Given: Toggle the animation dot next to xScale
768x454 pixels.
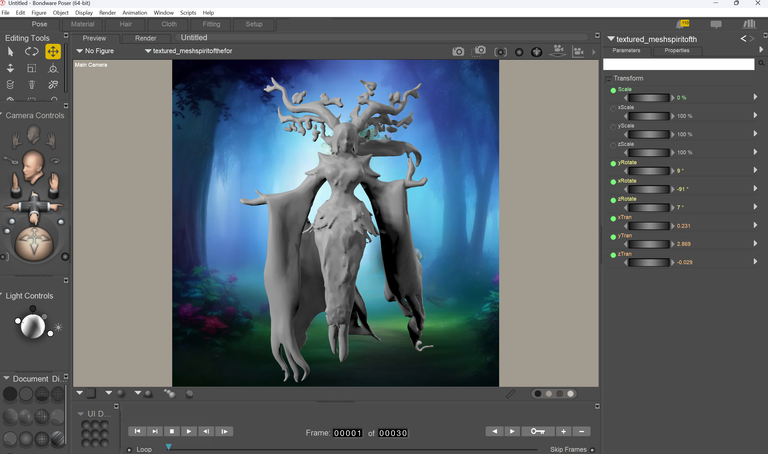Looking at the screenshot, I should (x=613, y=108).
